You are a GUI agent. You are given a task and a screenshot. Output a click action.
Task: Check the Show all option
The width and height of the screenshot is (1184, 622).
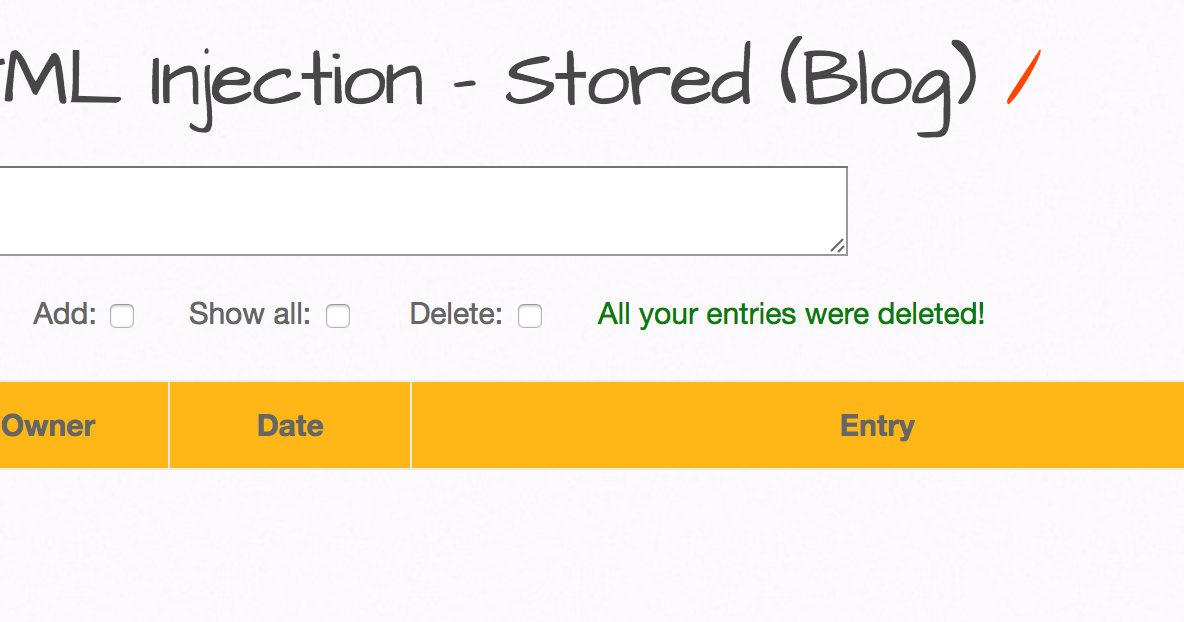(338, 316)
